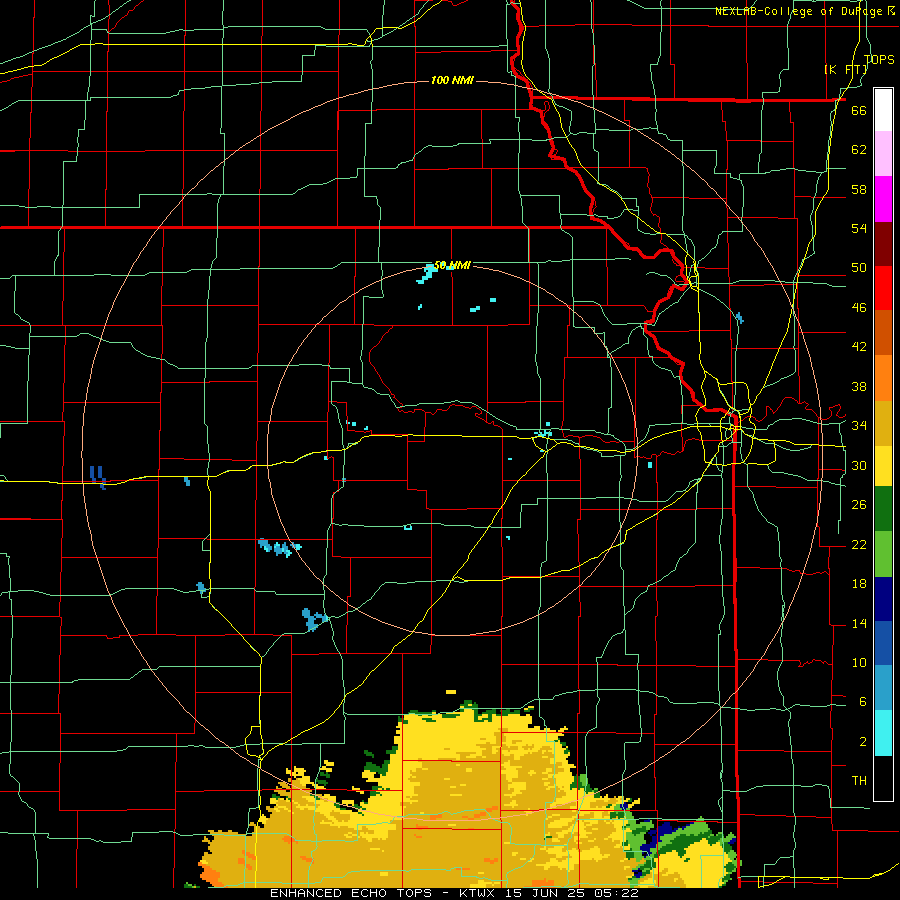Click the cyan legend swatch beside 2

(x=883, y=733)
